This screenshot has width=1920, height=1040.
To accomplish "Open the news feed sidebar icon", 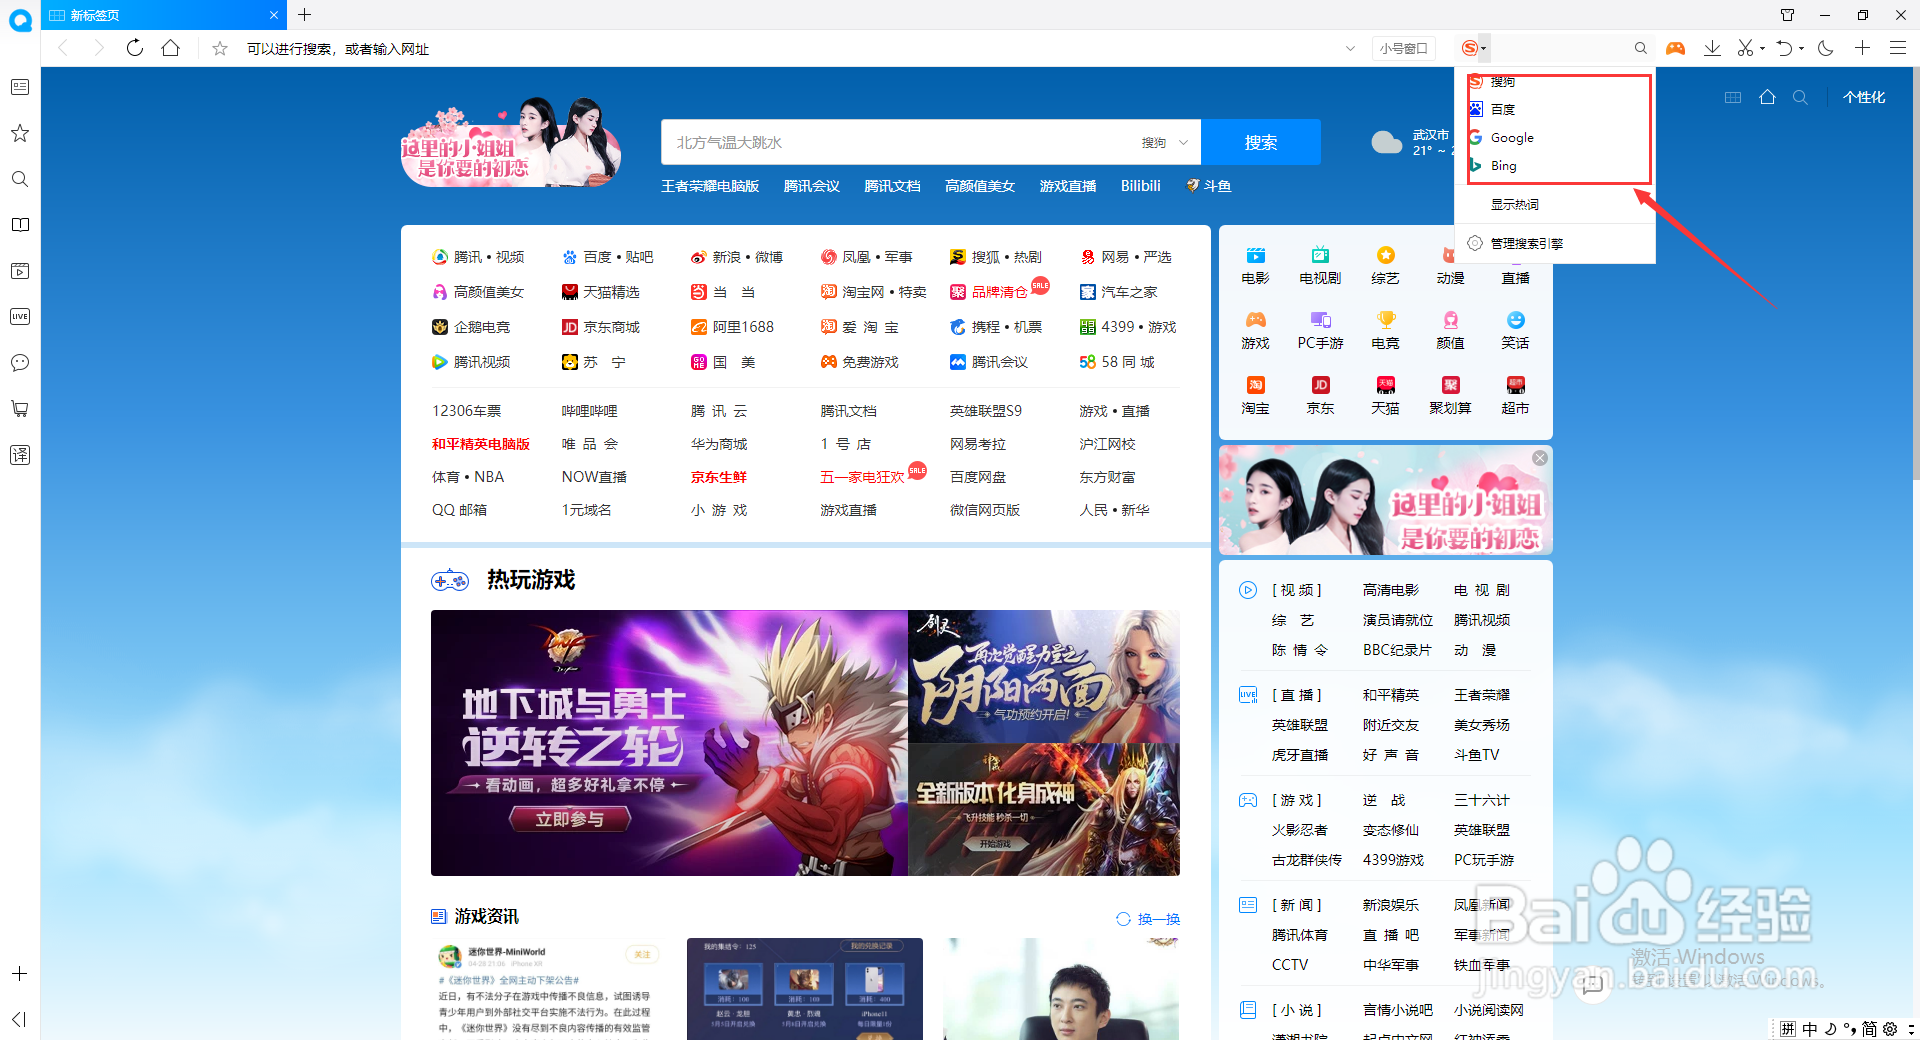I will (x=20, y=87).
